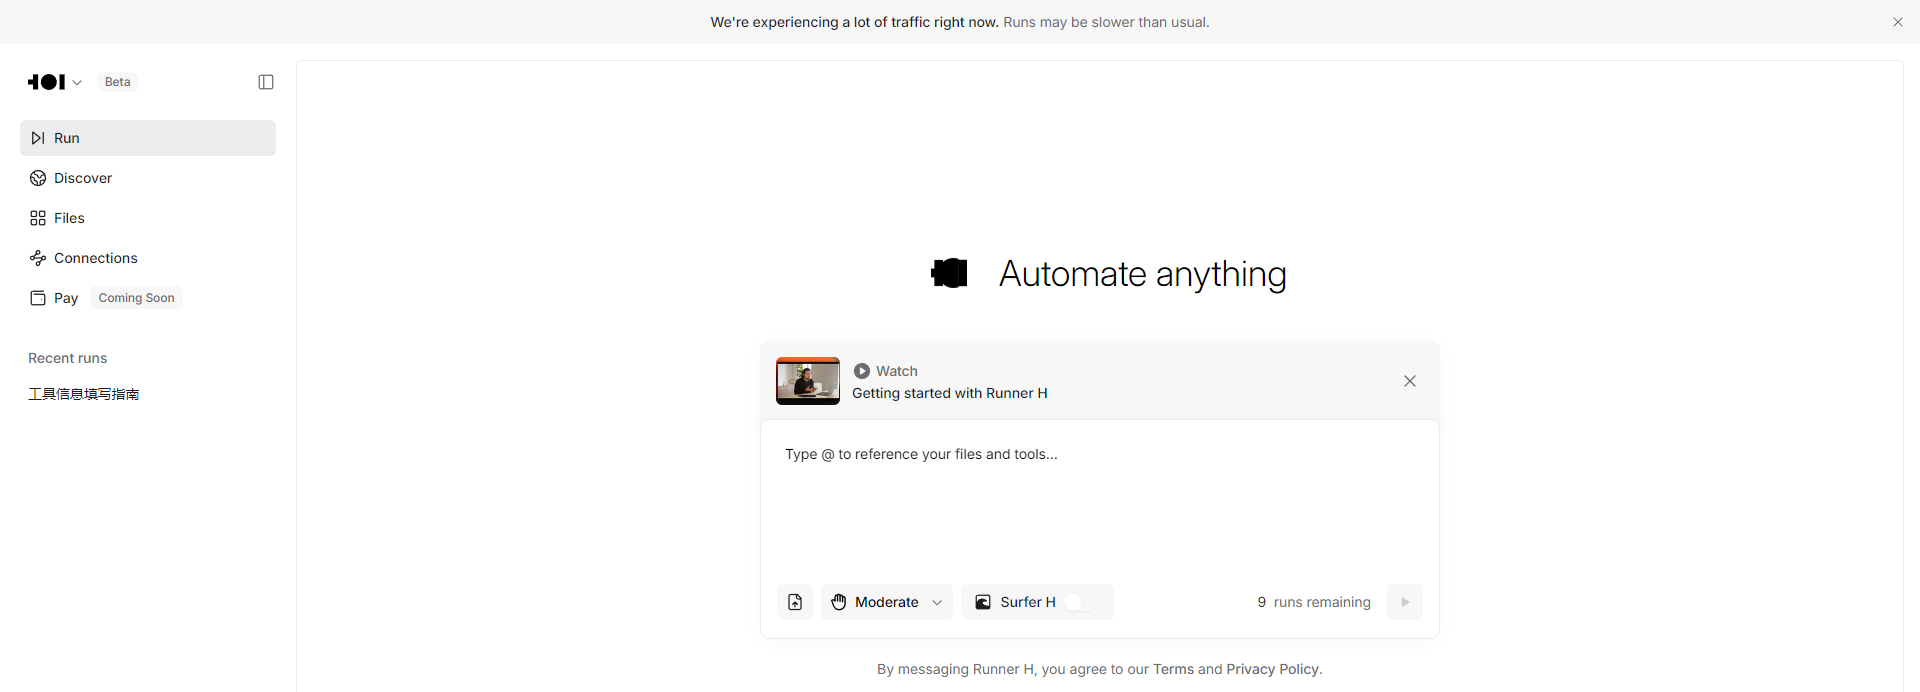1920x692 pixels.
Task: Close the Getting started card
Action: [x=1410, y=381]
